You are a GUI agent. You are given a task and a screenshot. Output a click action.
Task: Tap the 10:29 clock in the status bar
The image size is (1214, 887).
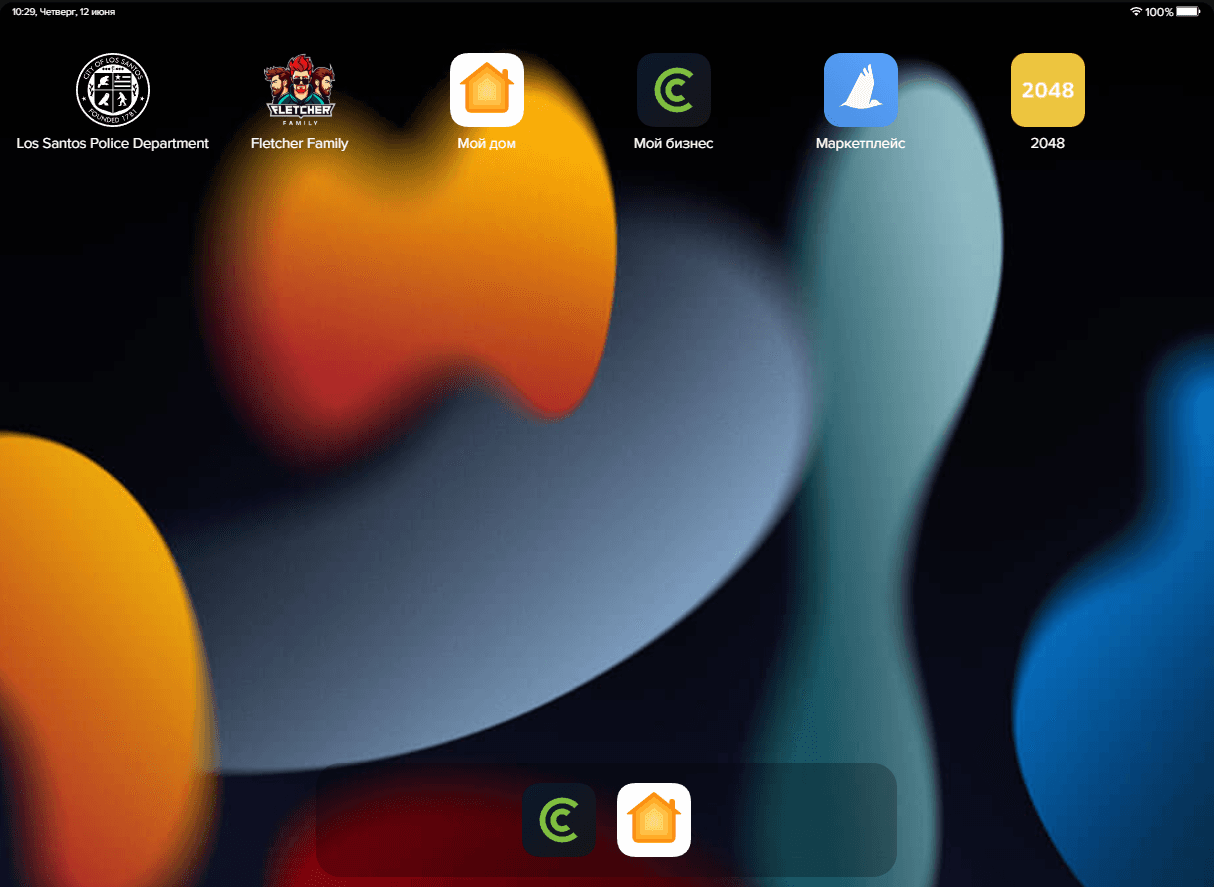(x=23, y=12)
